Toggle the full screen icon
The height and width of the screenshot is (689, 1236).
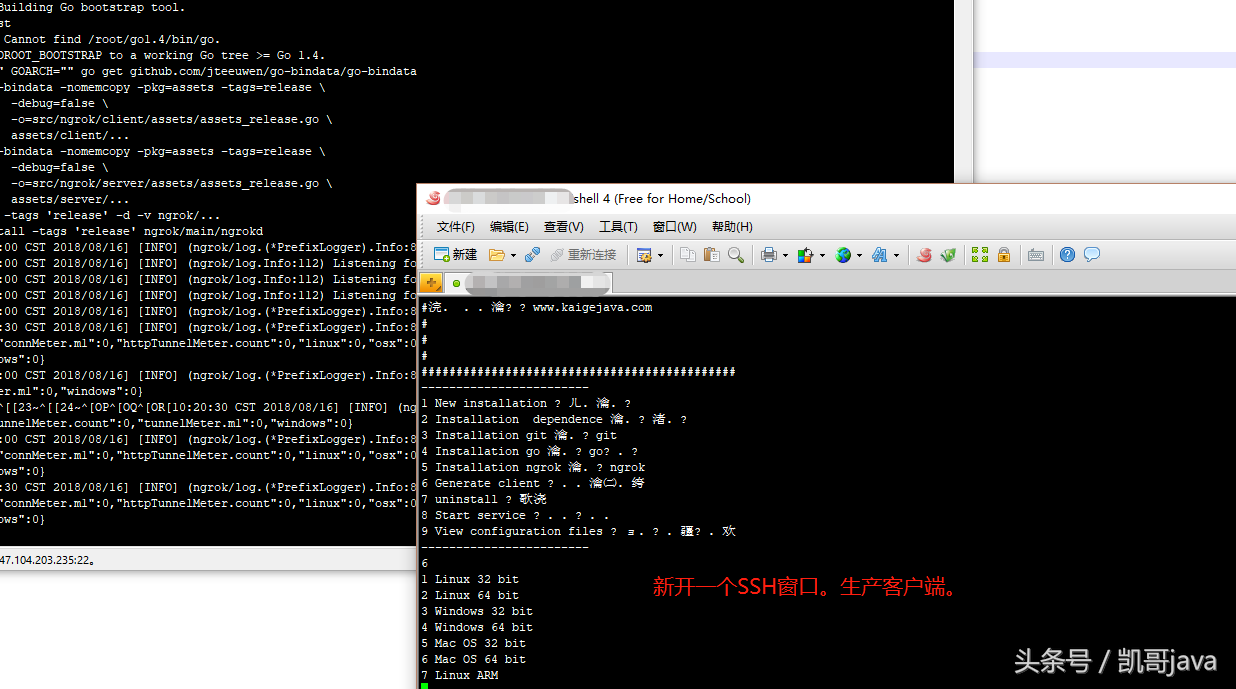click(x=980, y=255)
